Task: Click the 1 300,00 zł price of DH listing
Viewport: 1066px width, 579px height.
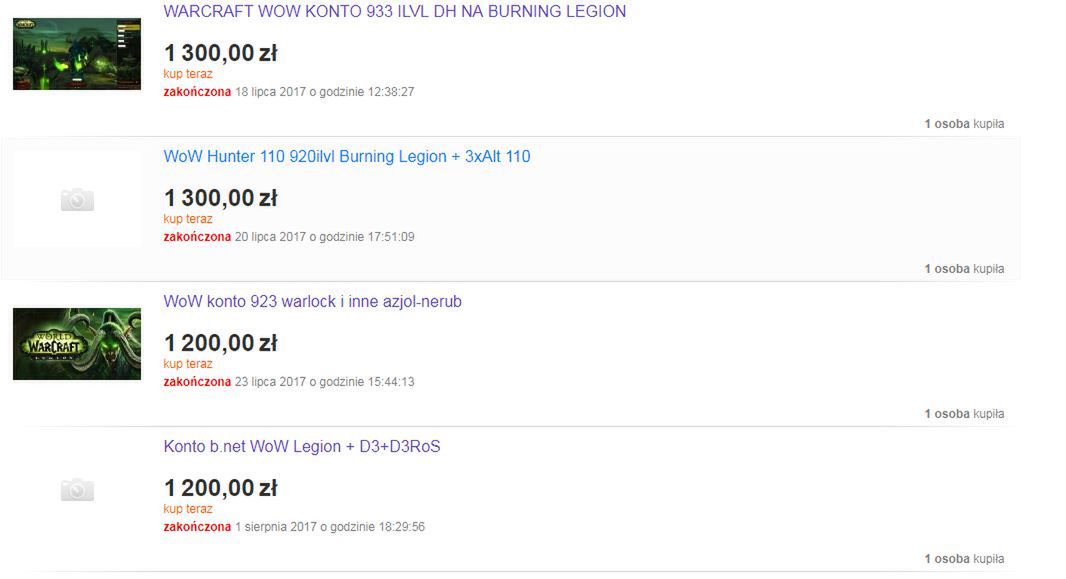Action: click(220, 52)
